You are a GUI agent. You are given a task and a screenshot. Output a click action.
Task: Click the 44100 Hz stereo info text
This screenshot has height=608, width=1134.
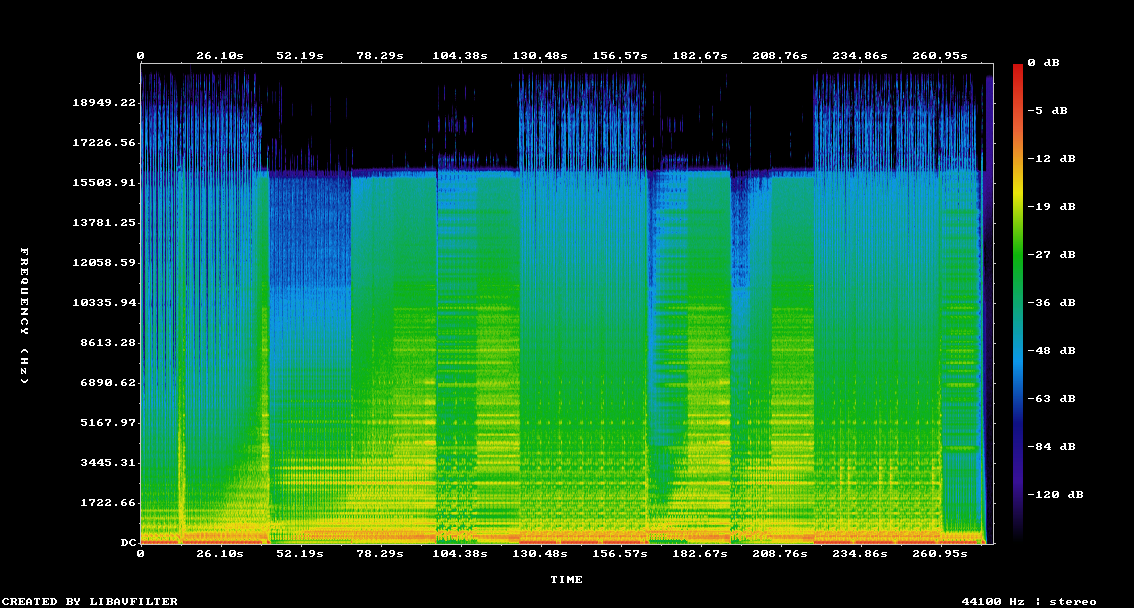point(1029,601)
